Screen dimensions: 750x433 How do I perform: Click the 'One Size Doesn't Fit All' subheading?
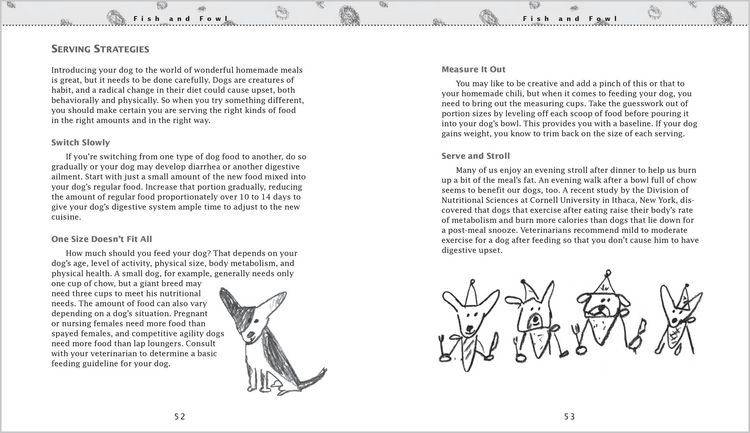[x=102, y=239]
